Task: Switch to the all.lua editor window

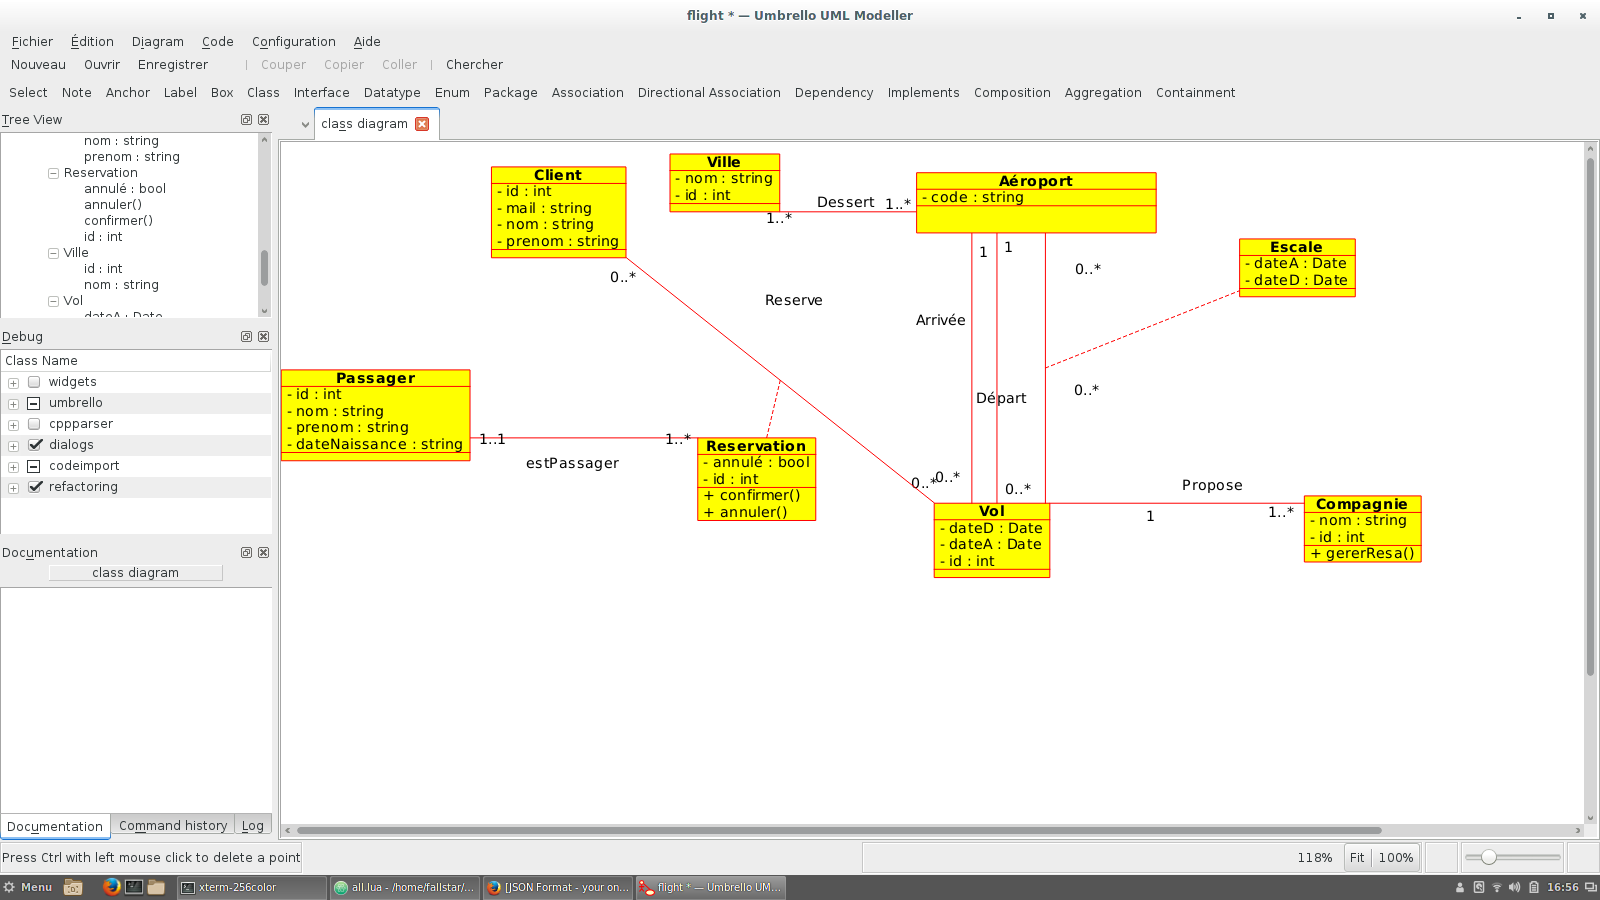Action: [x=405, y=887]
